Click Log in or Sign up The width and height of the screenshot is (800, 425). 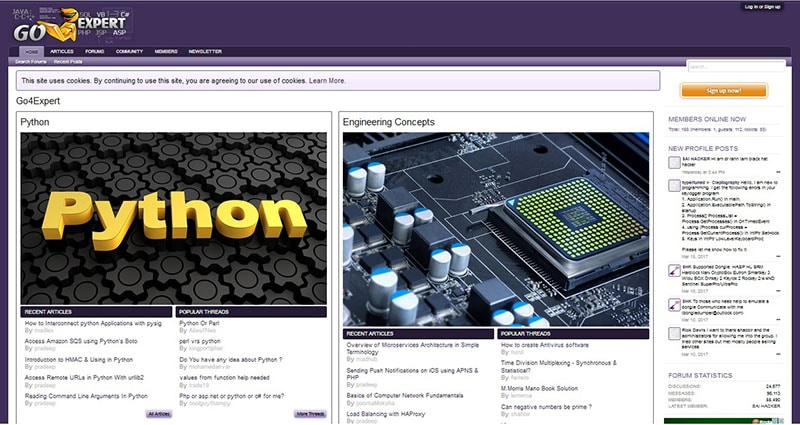pos(762,7)
